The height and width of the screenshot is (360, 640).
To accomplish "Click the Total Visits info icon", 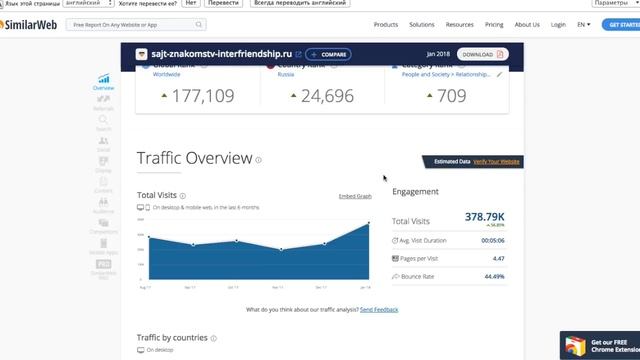I will (183, 196).
